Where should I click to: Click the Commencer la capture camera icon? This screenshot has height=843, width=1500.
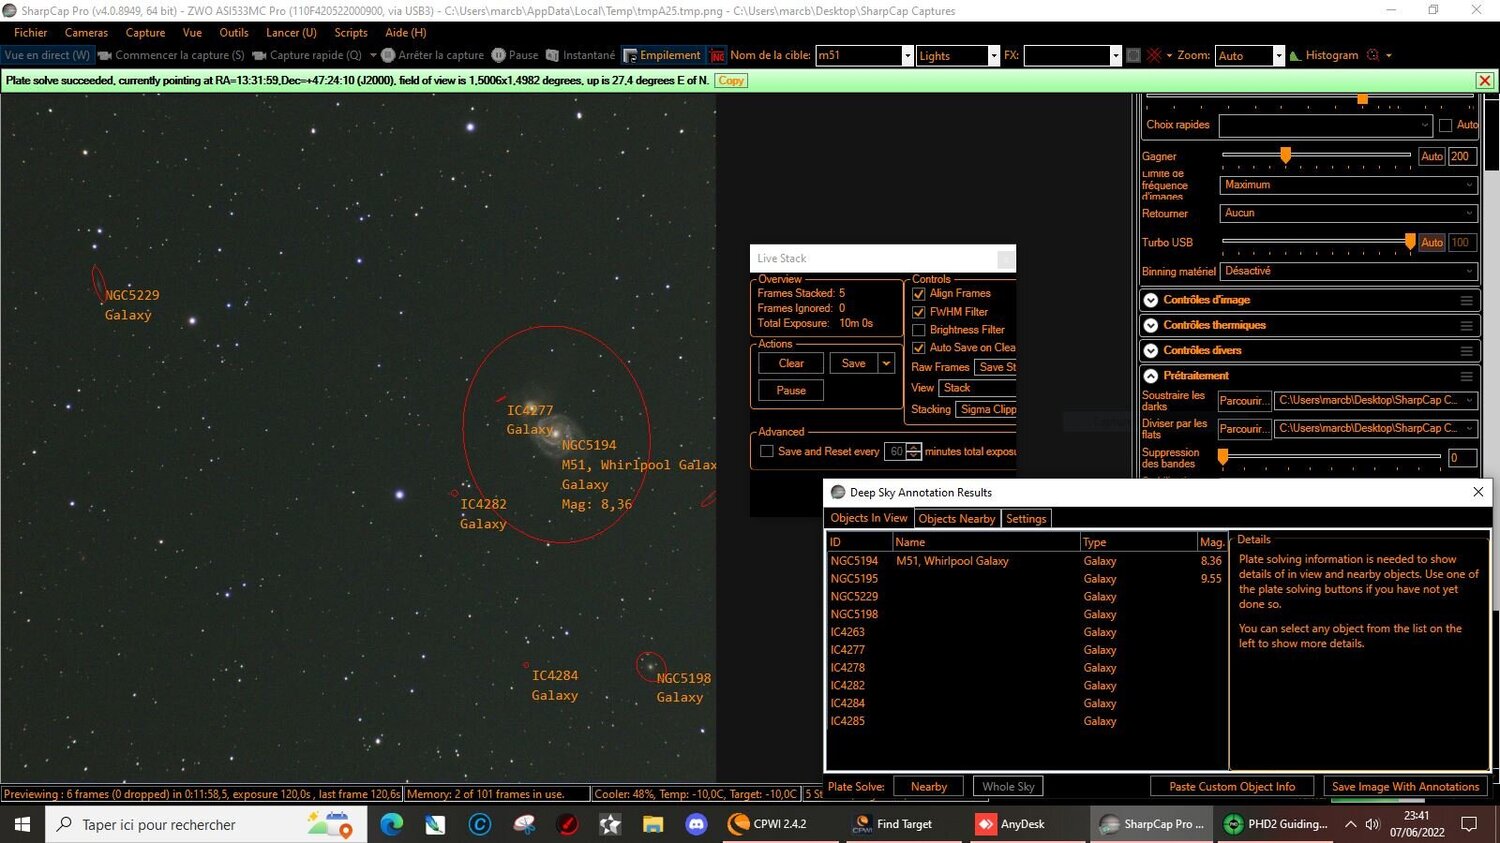point(104,55)
